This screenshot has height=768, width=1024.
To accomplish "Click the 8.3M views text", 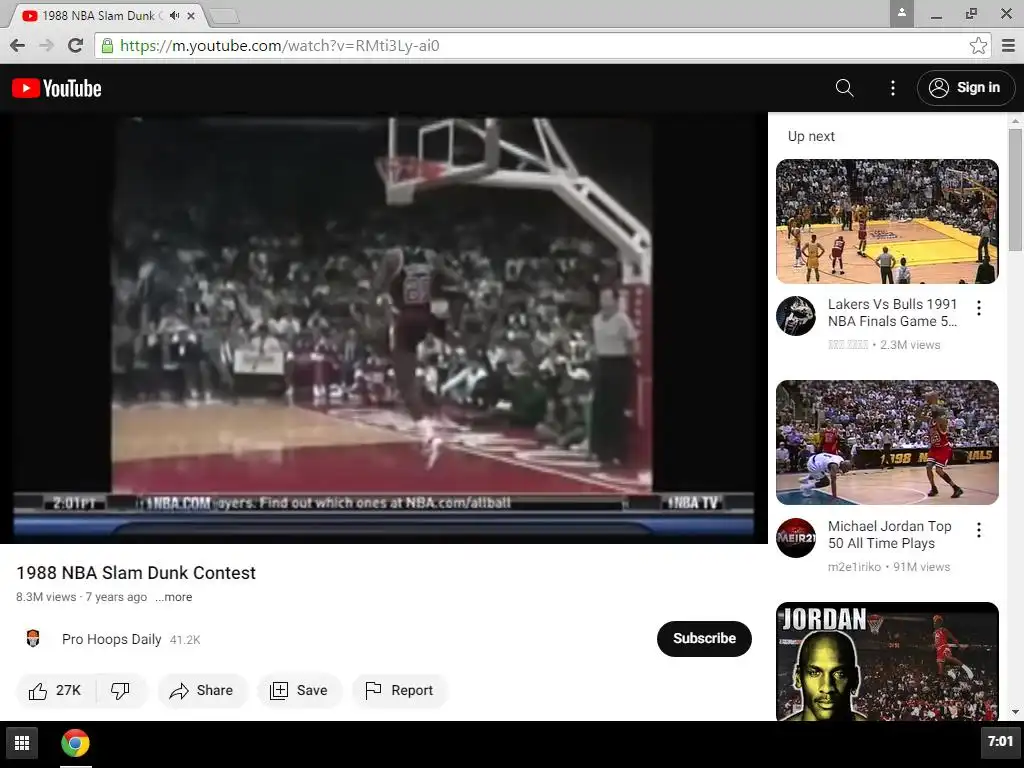I will click(46, 597).
